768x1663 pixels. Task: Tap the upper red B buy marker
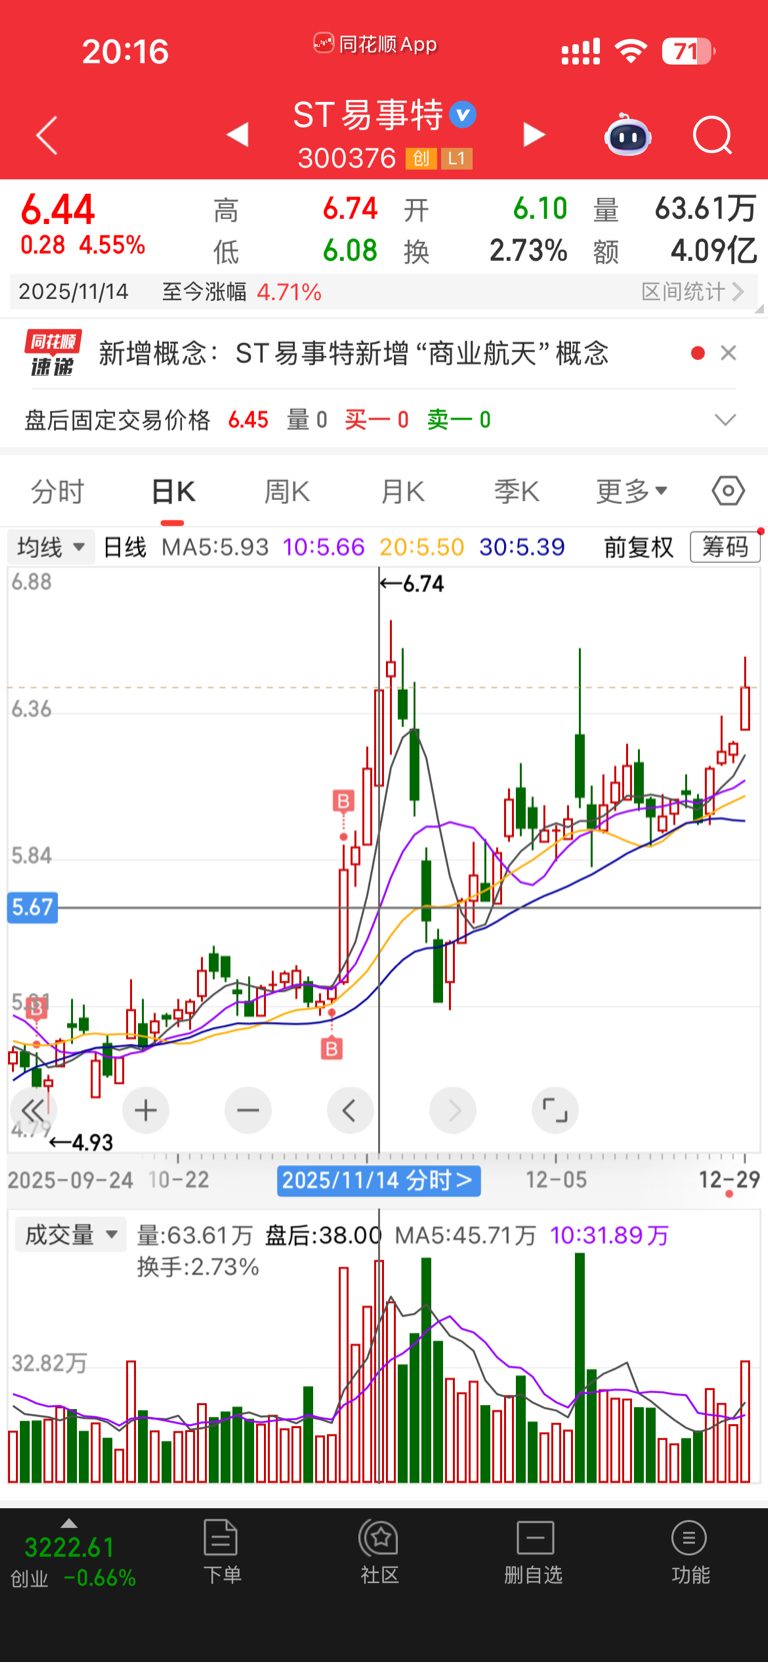pos(343,801)
